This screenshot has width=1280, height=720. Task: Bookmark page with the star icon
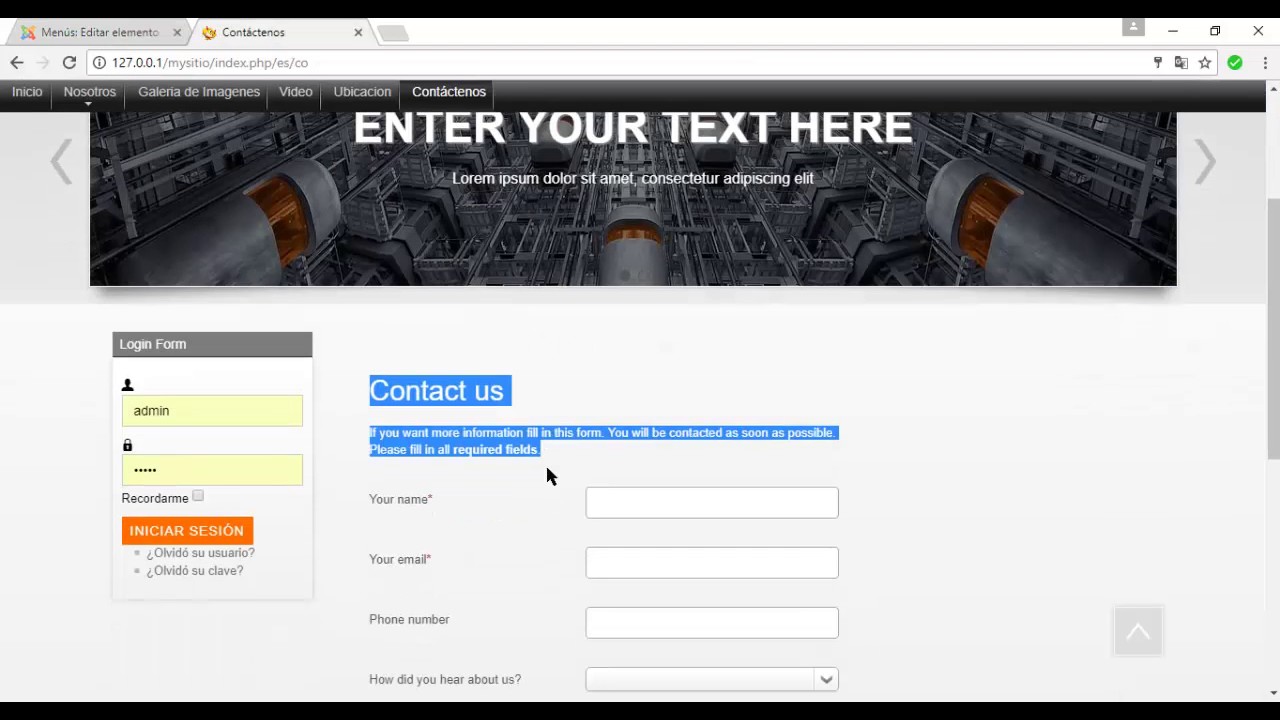1205,62
